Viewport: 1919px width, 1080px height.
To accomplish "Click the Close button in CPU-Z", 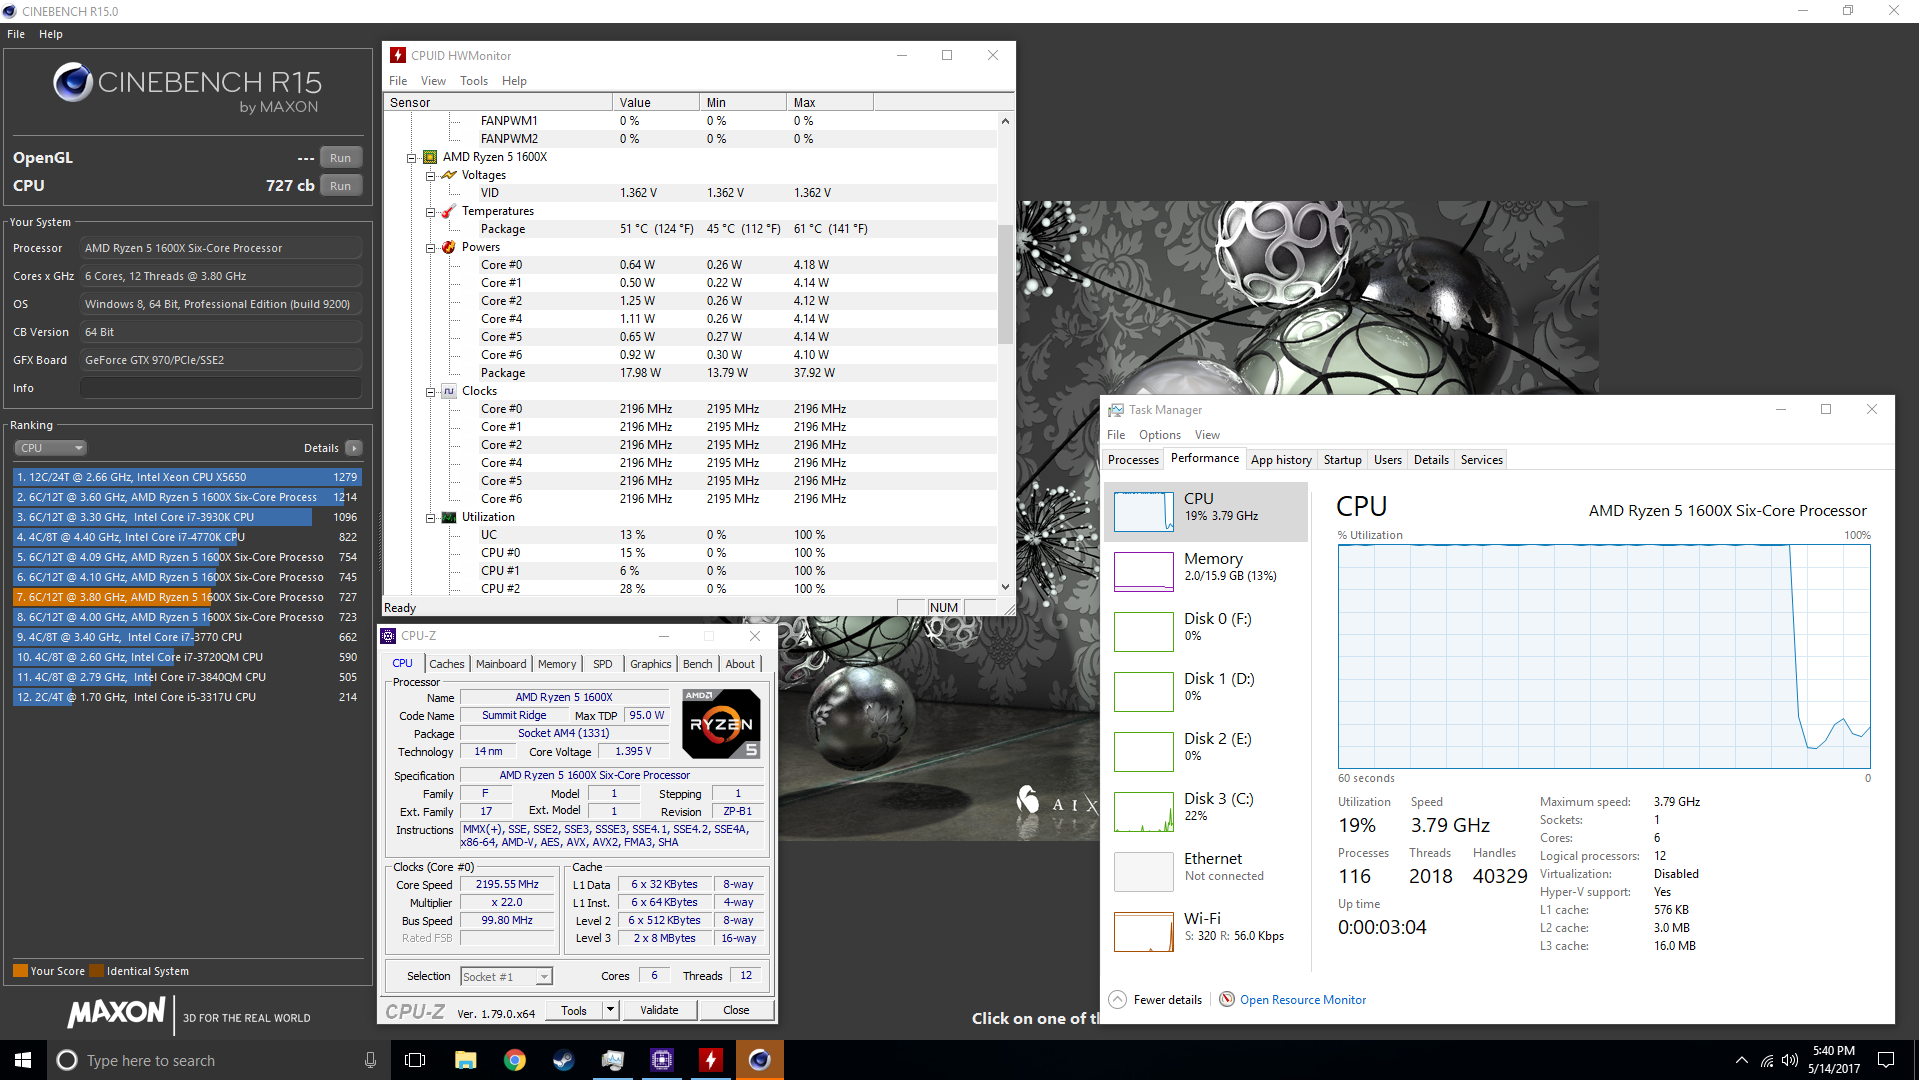I will point(736,1010).
